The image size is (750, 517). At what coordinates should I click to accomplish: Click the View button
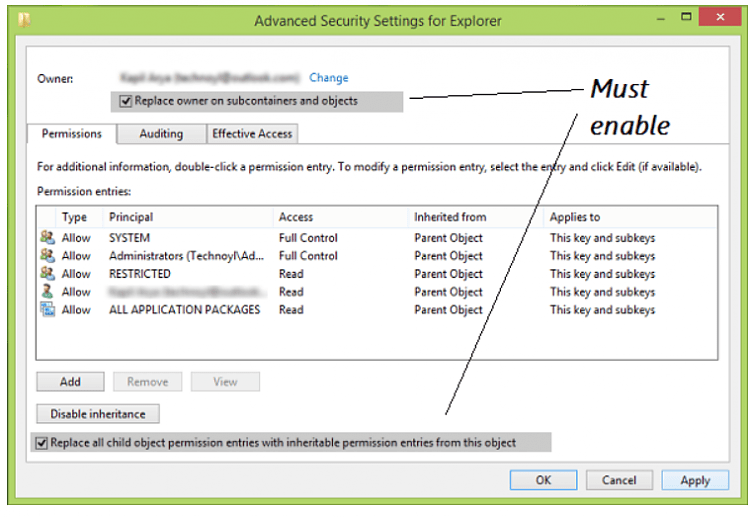[225, 382]
